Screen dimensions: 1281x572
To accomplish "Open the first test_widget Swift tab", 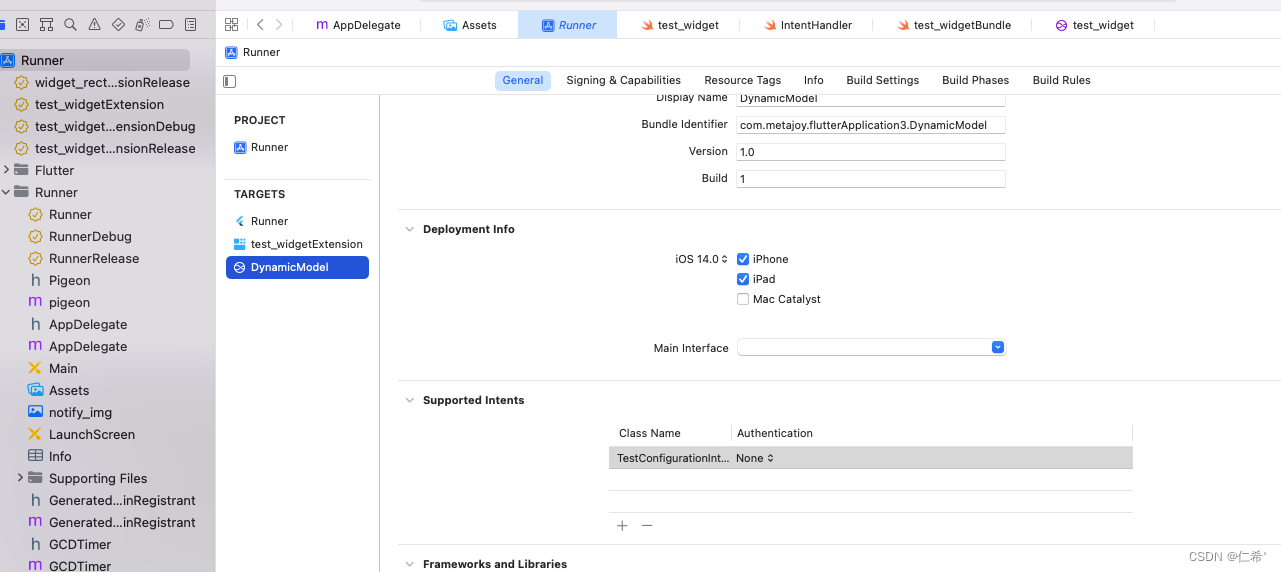I will 680,25.
